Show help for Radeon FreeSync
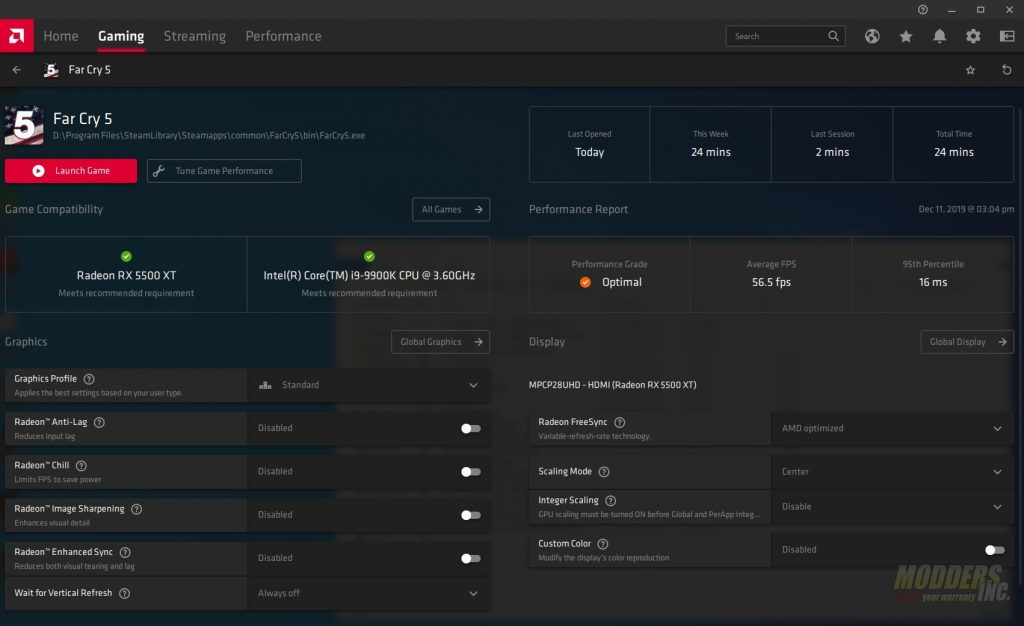Viewport: 1024px width, 626px height. 620,422
